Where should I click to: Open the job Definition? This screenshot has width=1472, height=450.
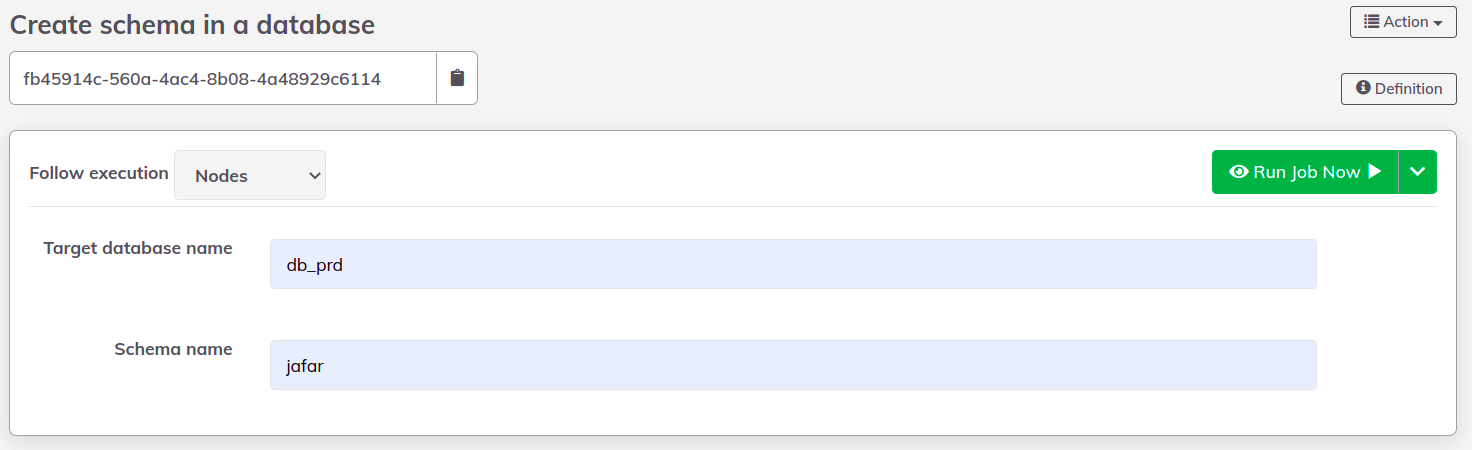[1398, 88]
